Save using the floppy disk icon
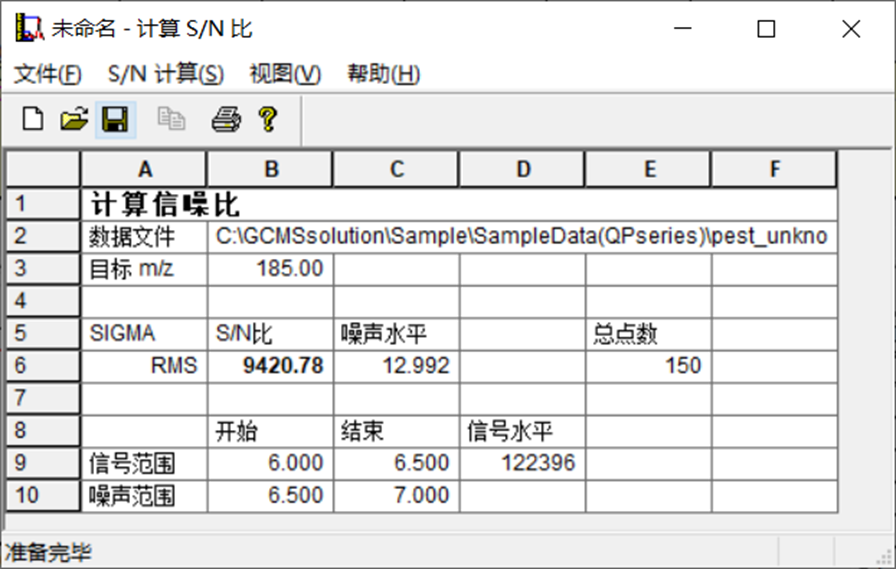Viewport: 896px width, 569px height. click(x=115, y=120)
